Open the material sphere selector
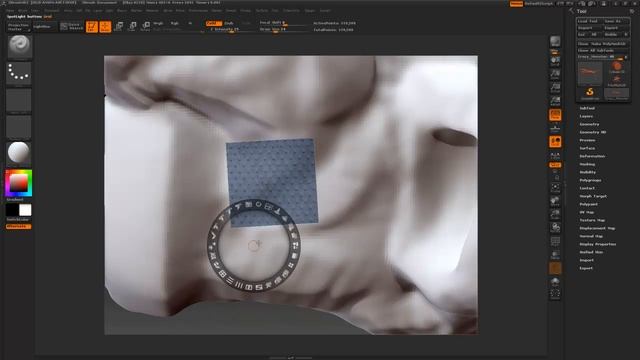The image size is (640, 360). 19,153
